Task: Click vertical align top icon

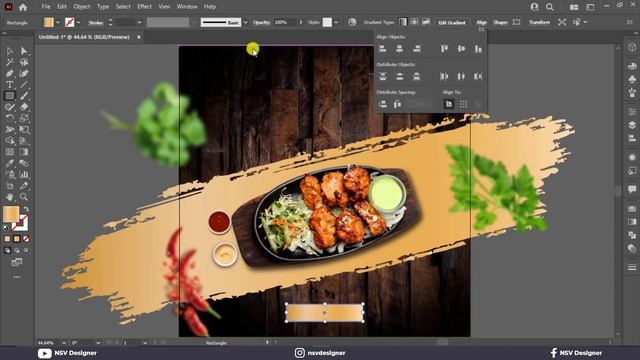Action: pos(444,49)
